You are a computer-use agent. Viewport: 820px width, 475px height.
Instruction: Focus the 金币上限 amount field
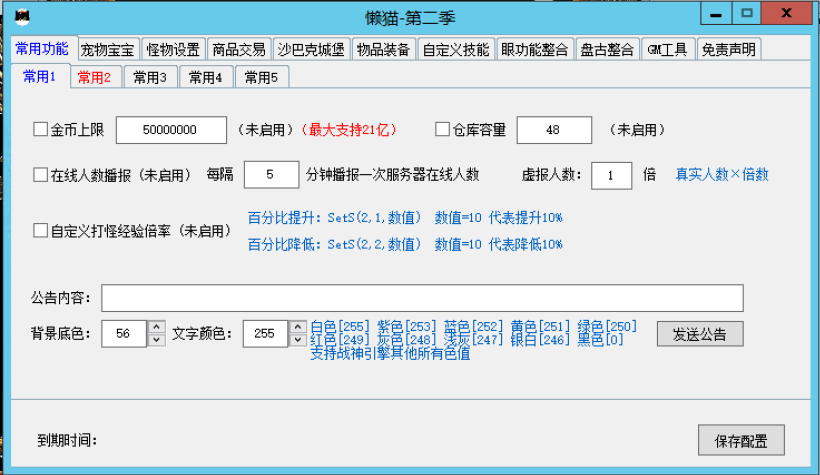[x=170, y=130]
